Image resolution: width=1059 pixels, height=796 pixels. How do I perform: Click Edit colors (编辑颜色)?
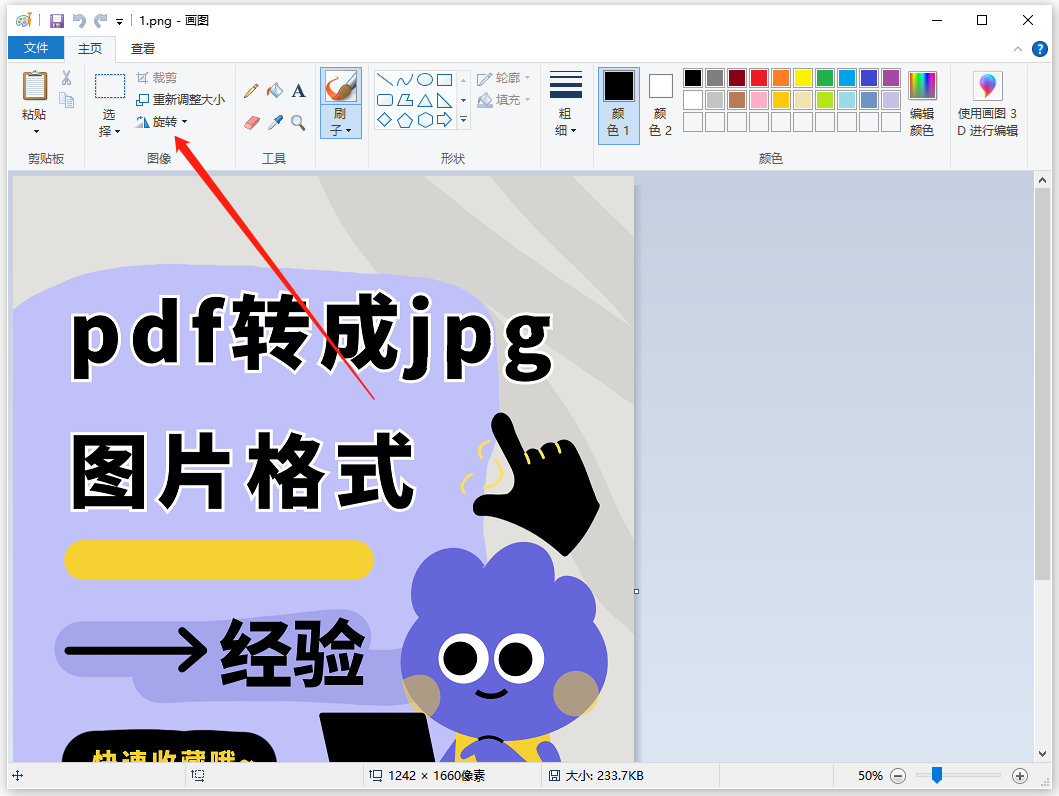(921, 99)
